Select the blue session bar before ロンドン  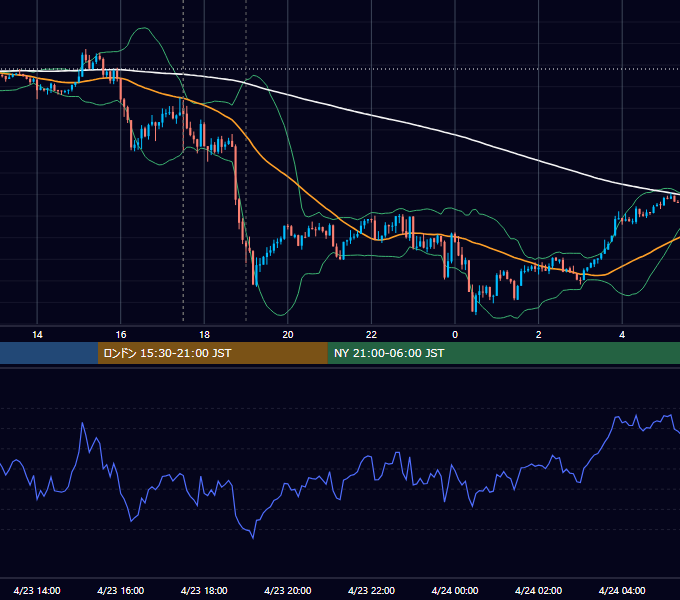(x=49, y=353)
